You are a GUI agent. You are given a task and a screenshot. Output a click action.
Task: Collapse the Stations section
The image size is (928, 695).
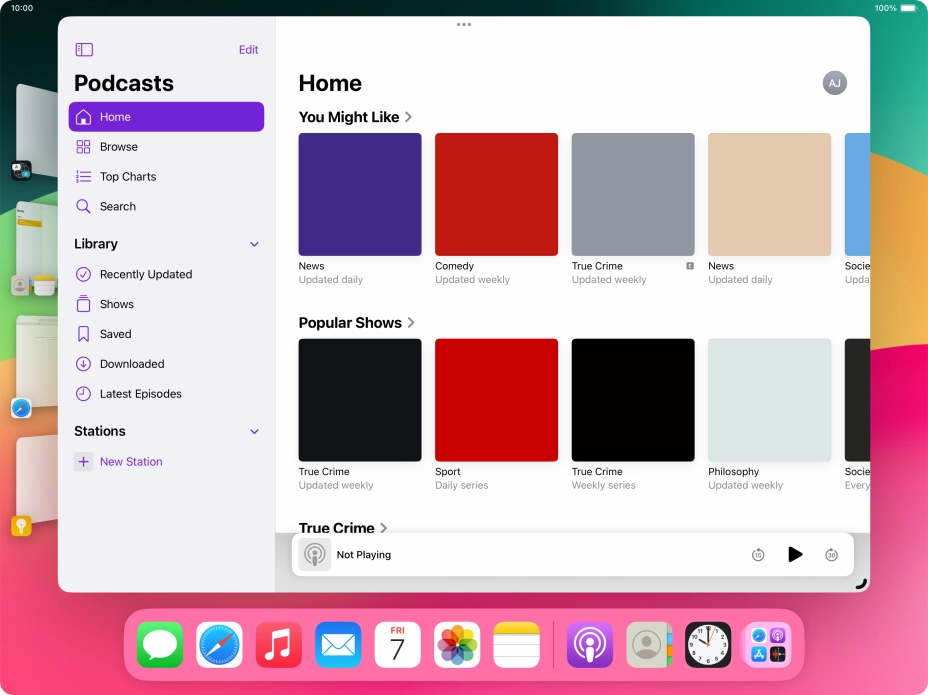coord(255,431)
